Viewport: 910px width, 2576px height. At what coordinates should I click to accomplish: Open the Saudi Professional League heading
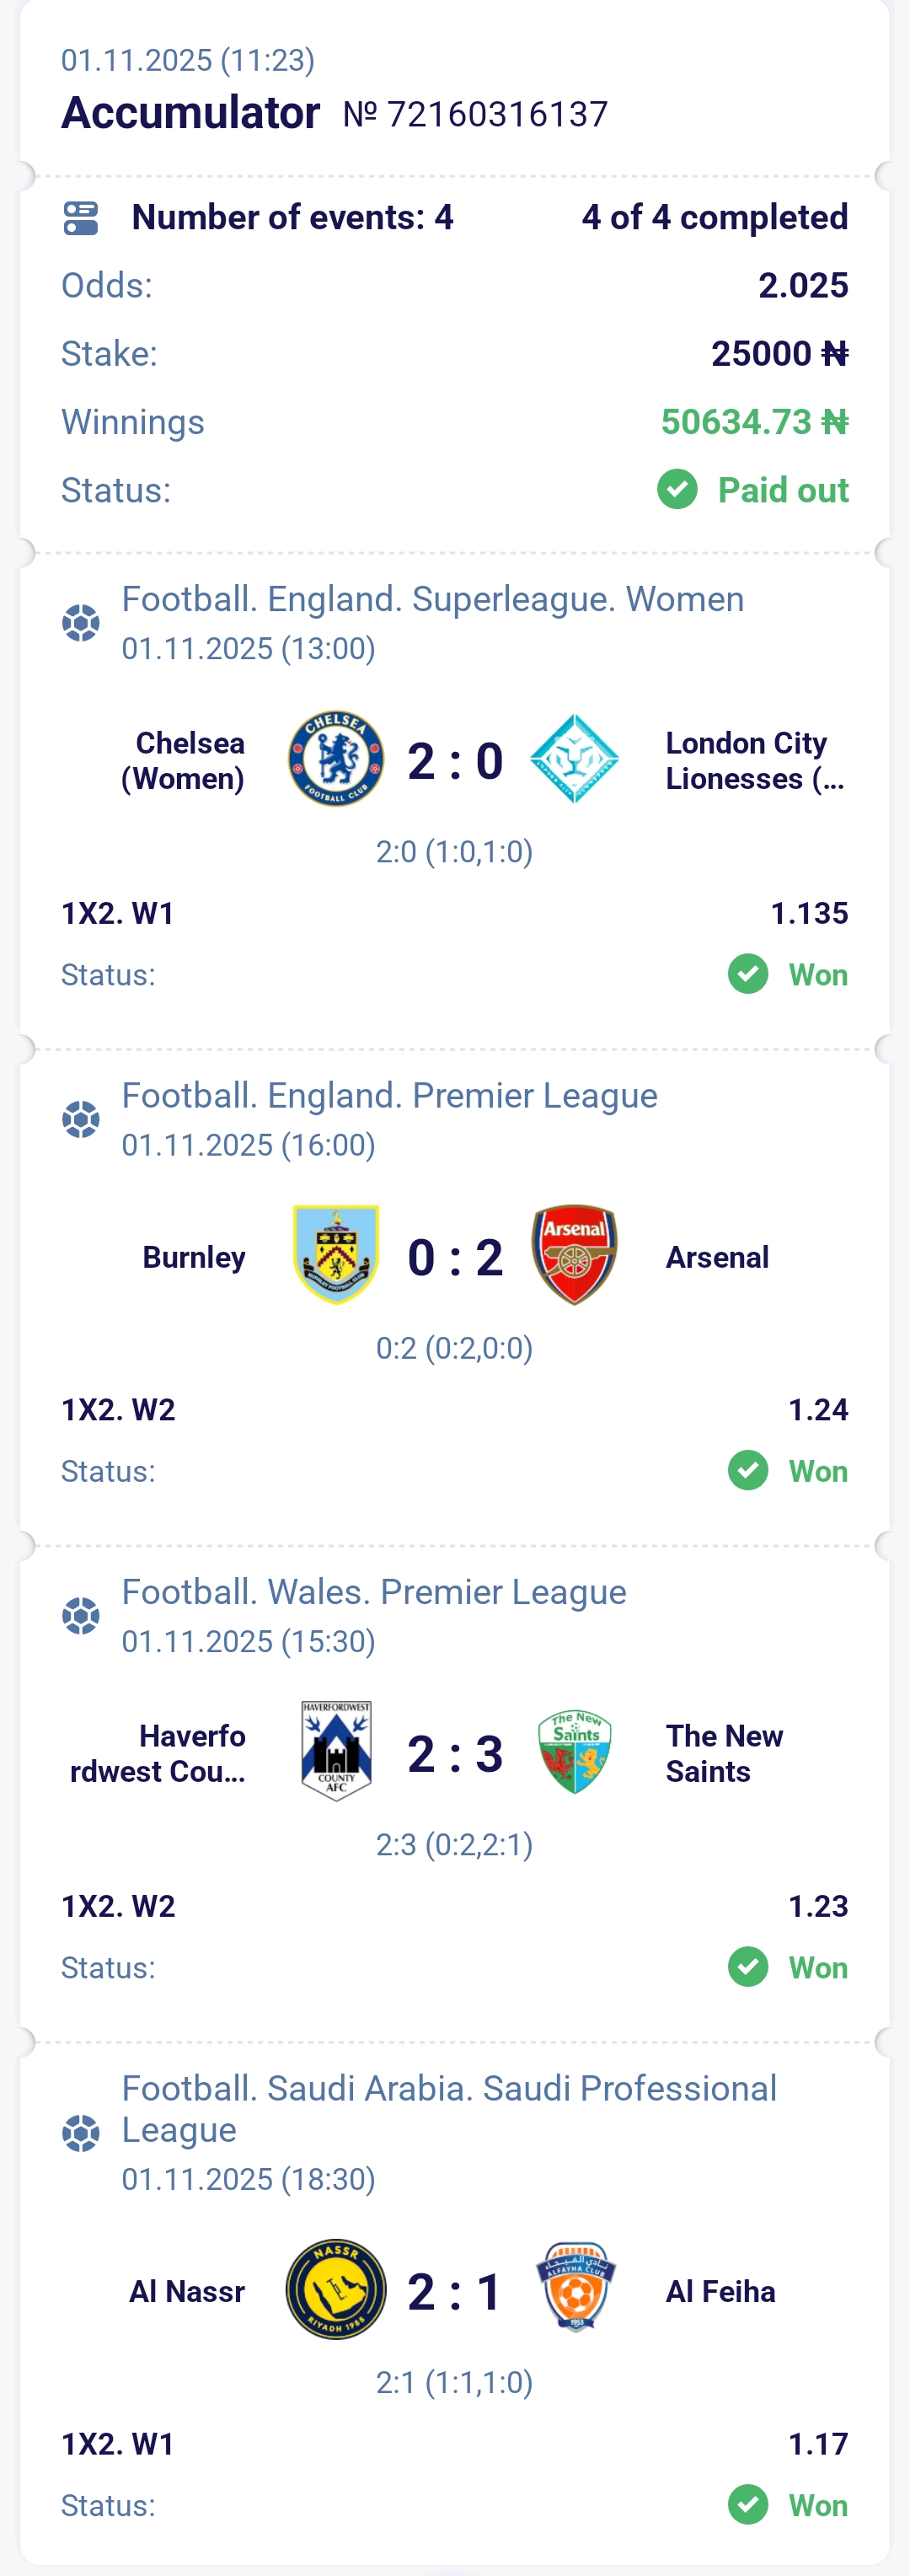point(449,2108)
